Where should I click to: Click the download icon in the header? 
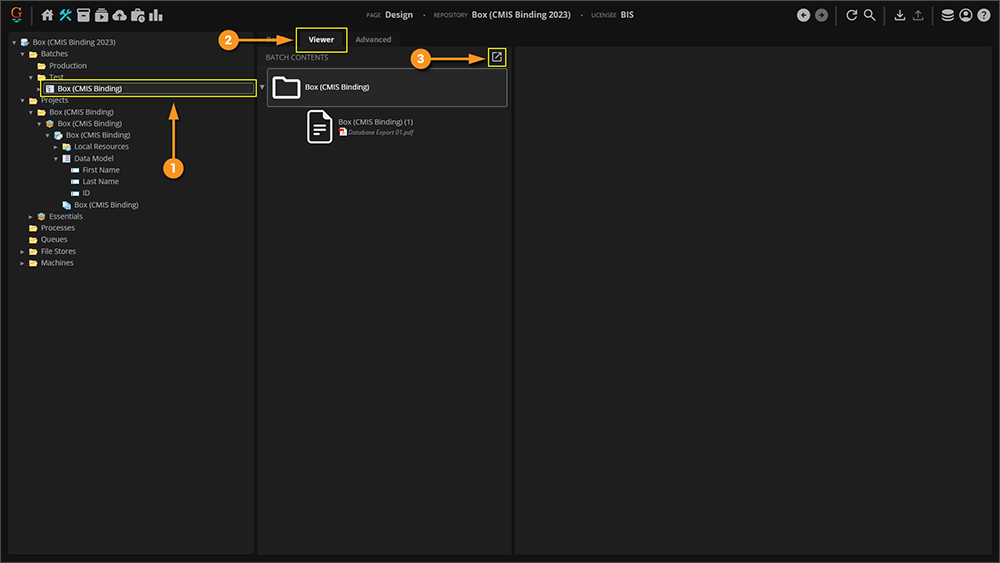(900, 15)
